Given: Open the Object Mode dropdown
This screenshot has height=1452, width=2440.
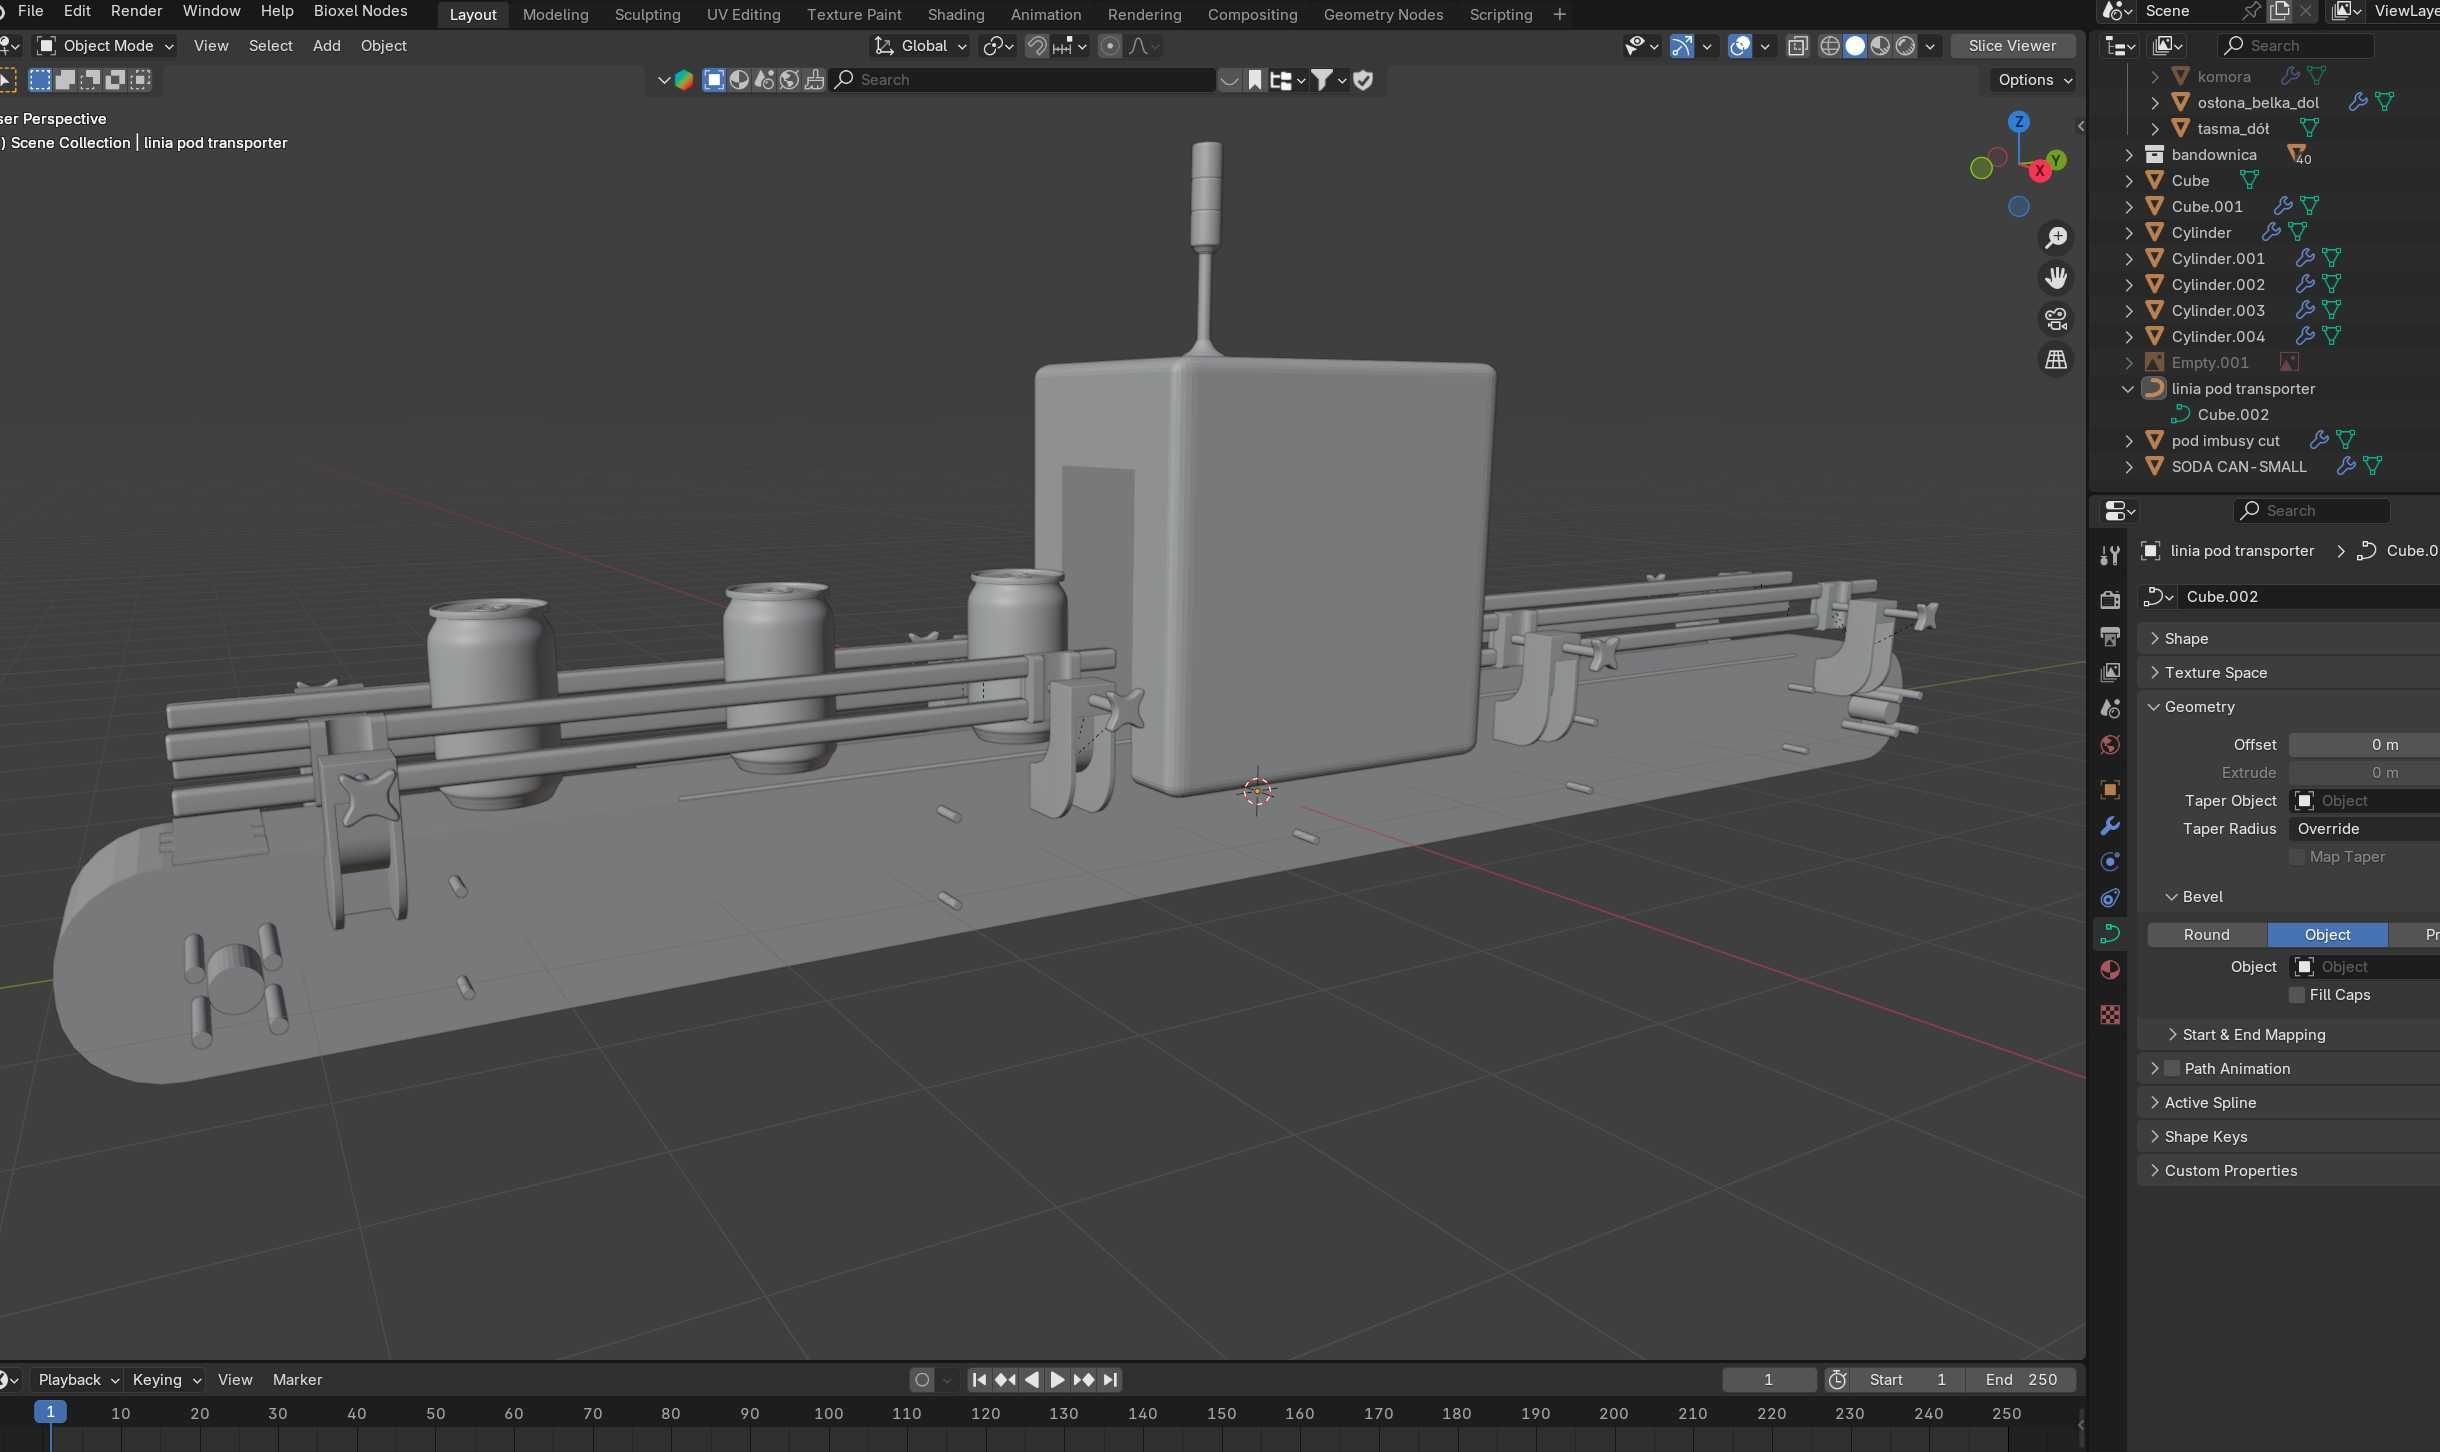Looking at the screenshot, I should 105,46.
